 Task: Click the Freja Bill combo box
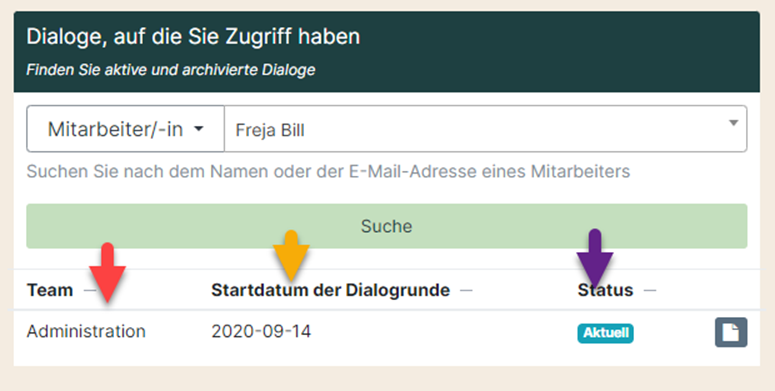485,129
